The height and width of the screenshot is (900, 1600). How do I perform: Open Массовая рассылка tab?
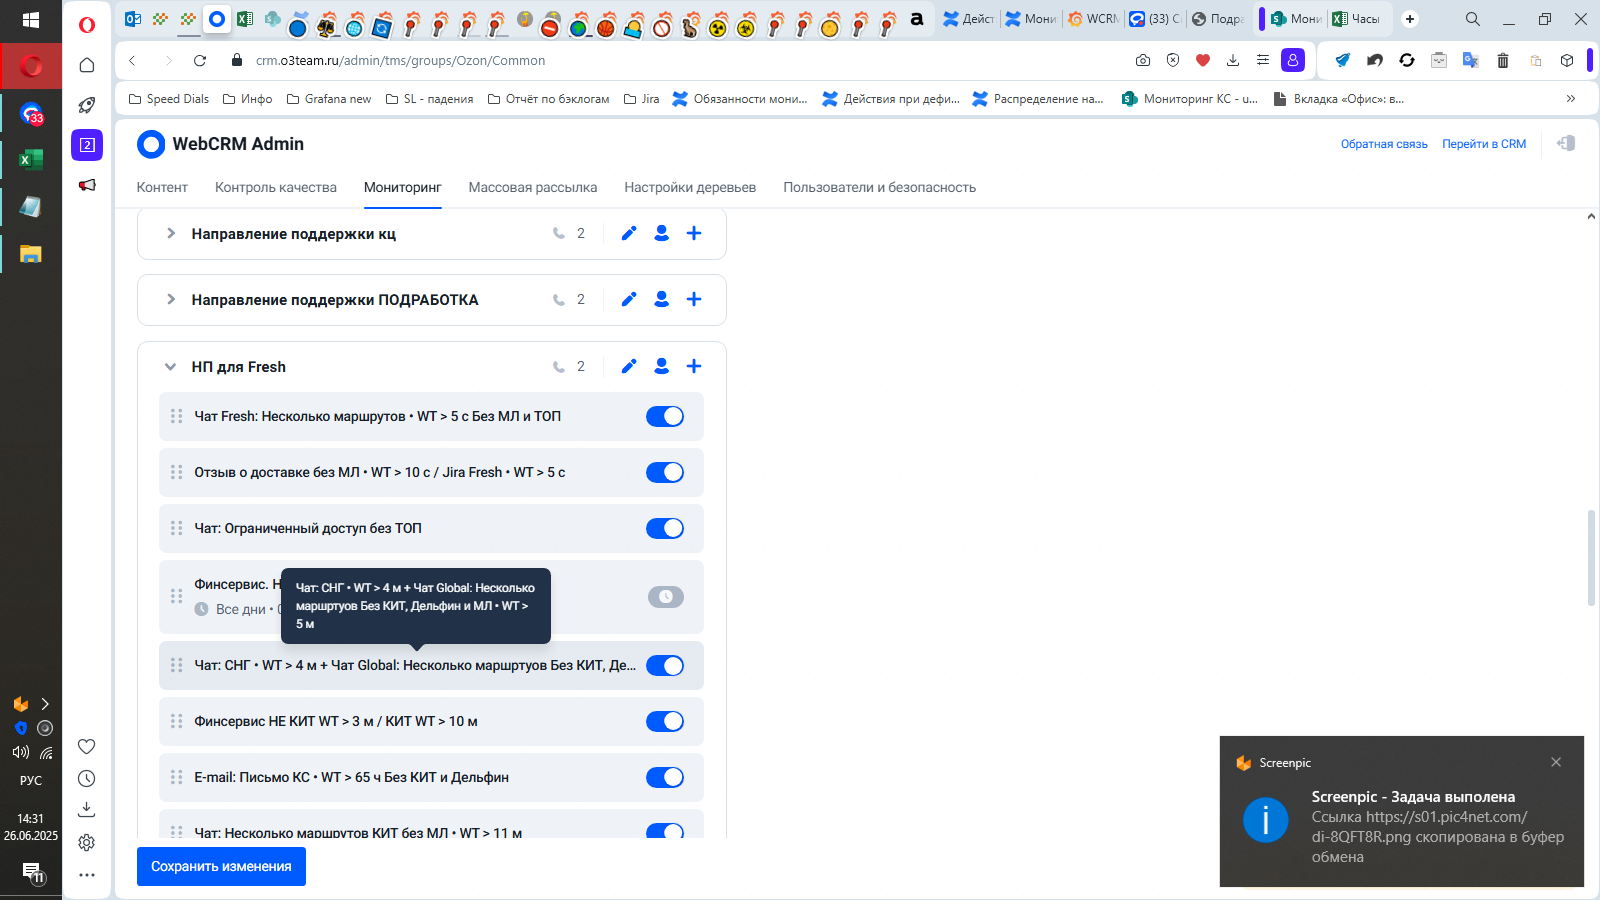pos(533,187)
